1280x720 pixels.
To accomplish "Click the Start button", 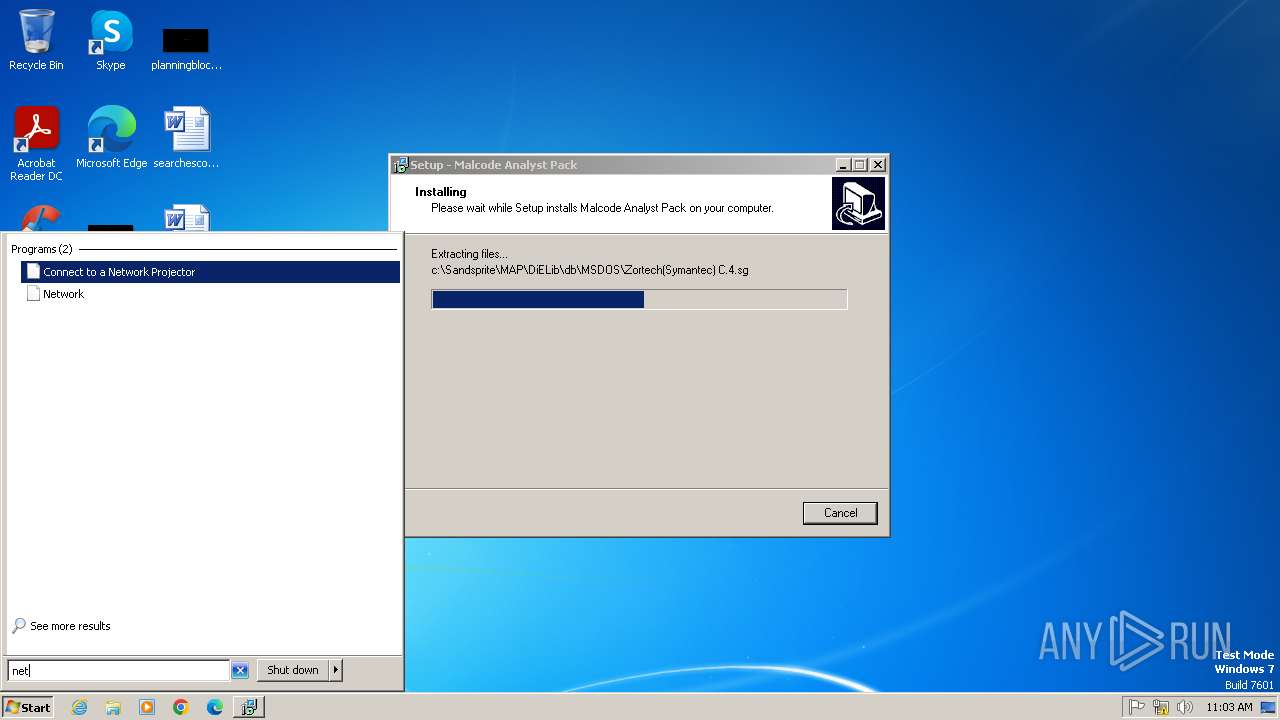I will 27,707.
